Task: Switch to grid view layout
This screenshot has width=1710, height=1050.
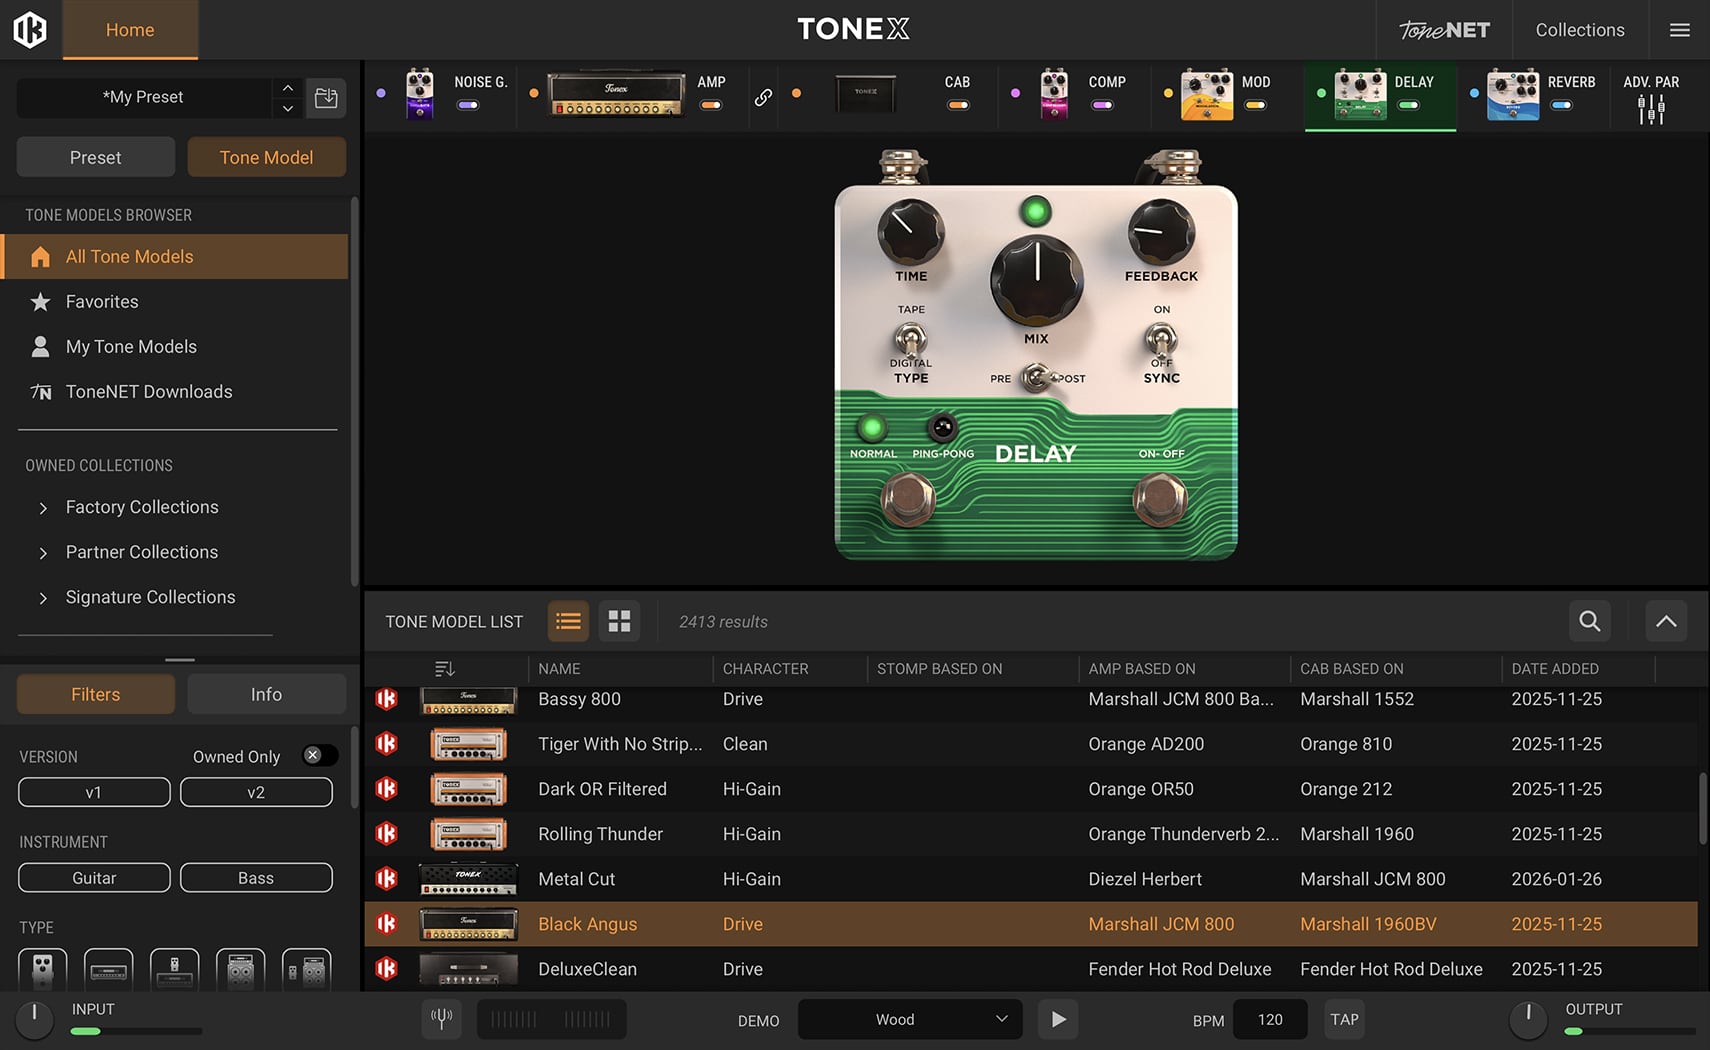Action: (619, 621)
